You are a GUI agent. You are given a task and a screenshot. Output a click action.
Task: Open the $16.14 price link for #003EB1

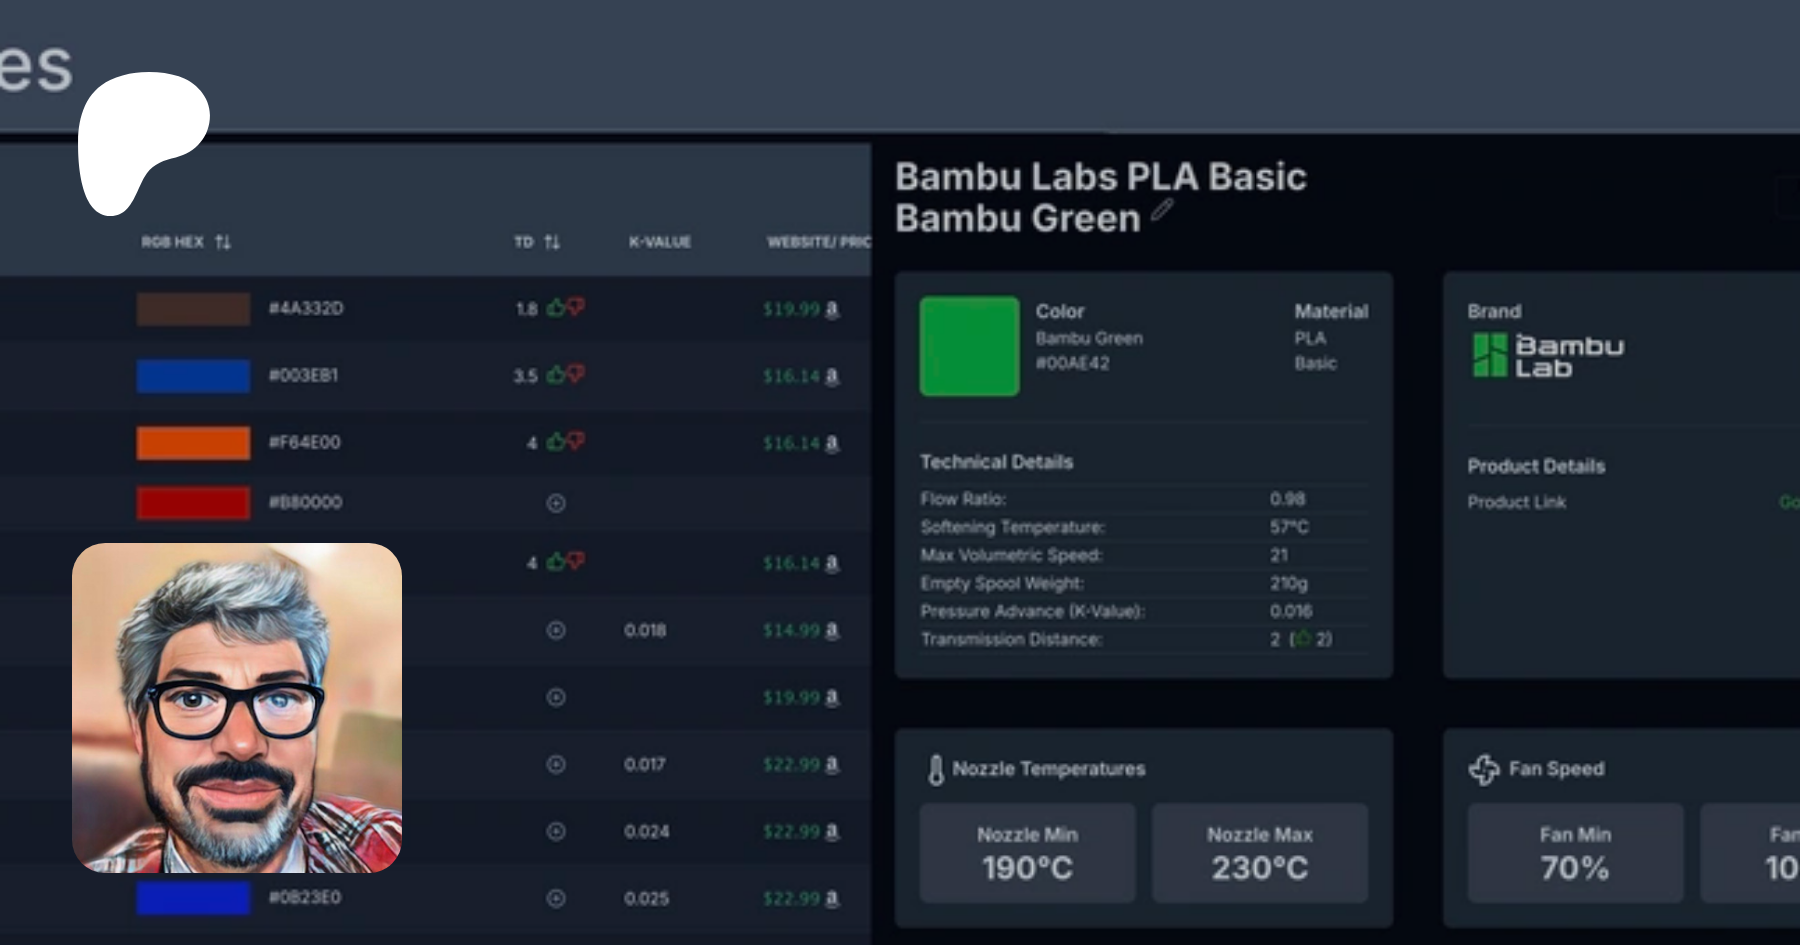[x=791, y=376]
